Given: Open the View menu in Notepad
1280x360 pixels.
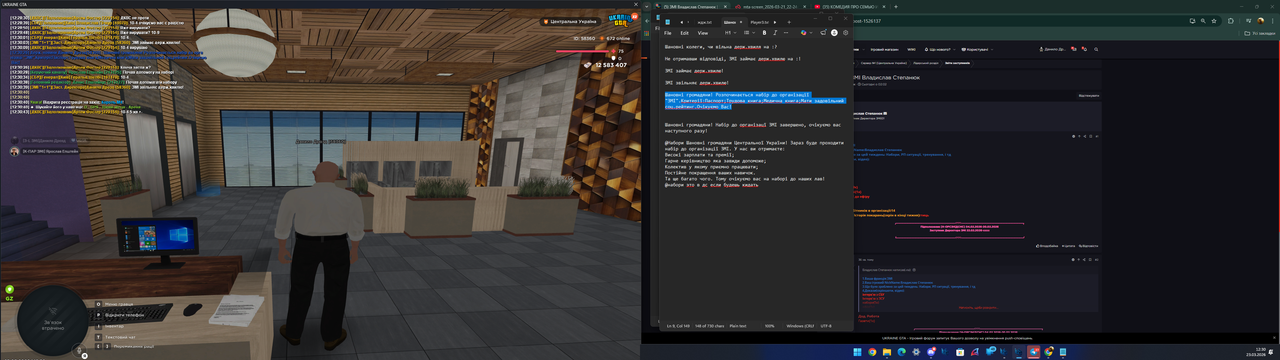Looking at the screenshot, I should (703, 33).
